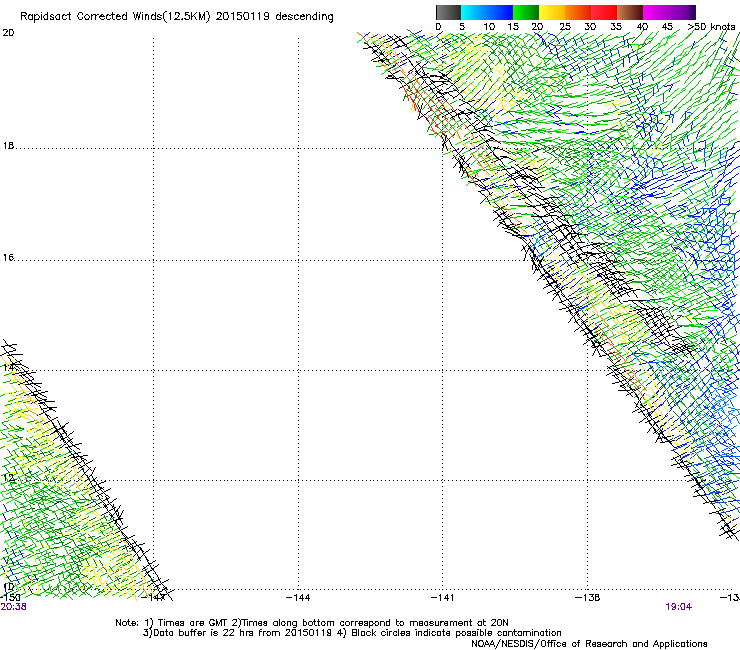Click the yellow 20-25 knots color band
The height and width of the screenshot is (650, 740).
point(552,12)
